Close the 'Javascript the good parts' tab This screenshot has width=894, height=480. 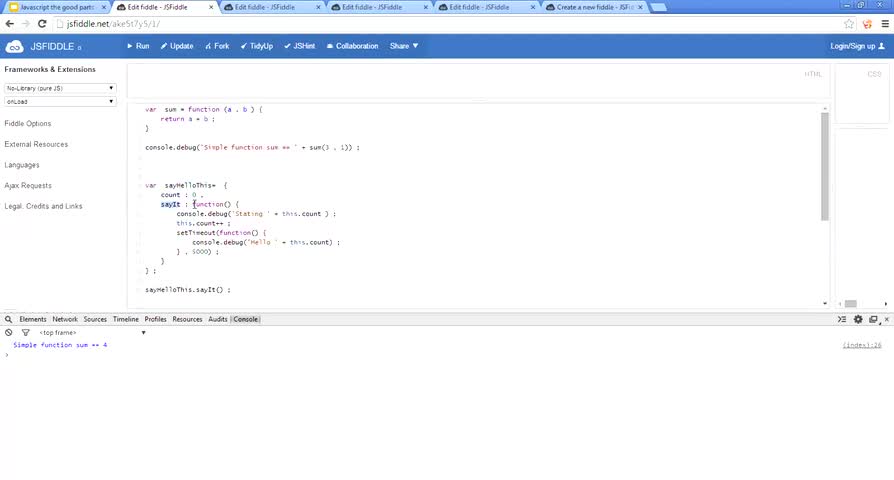click(104, 7)
